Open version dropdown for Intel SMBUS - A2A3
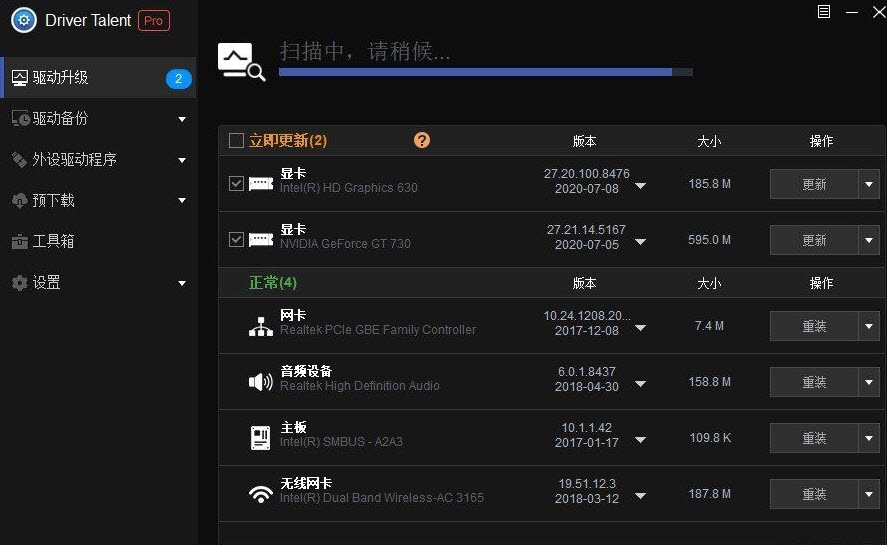This screenshot has height=545, width=887. (640, 440)
